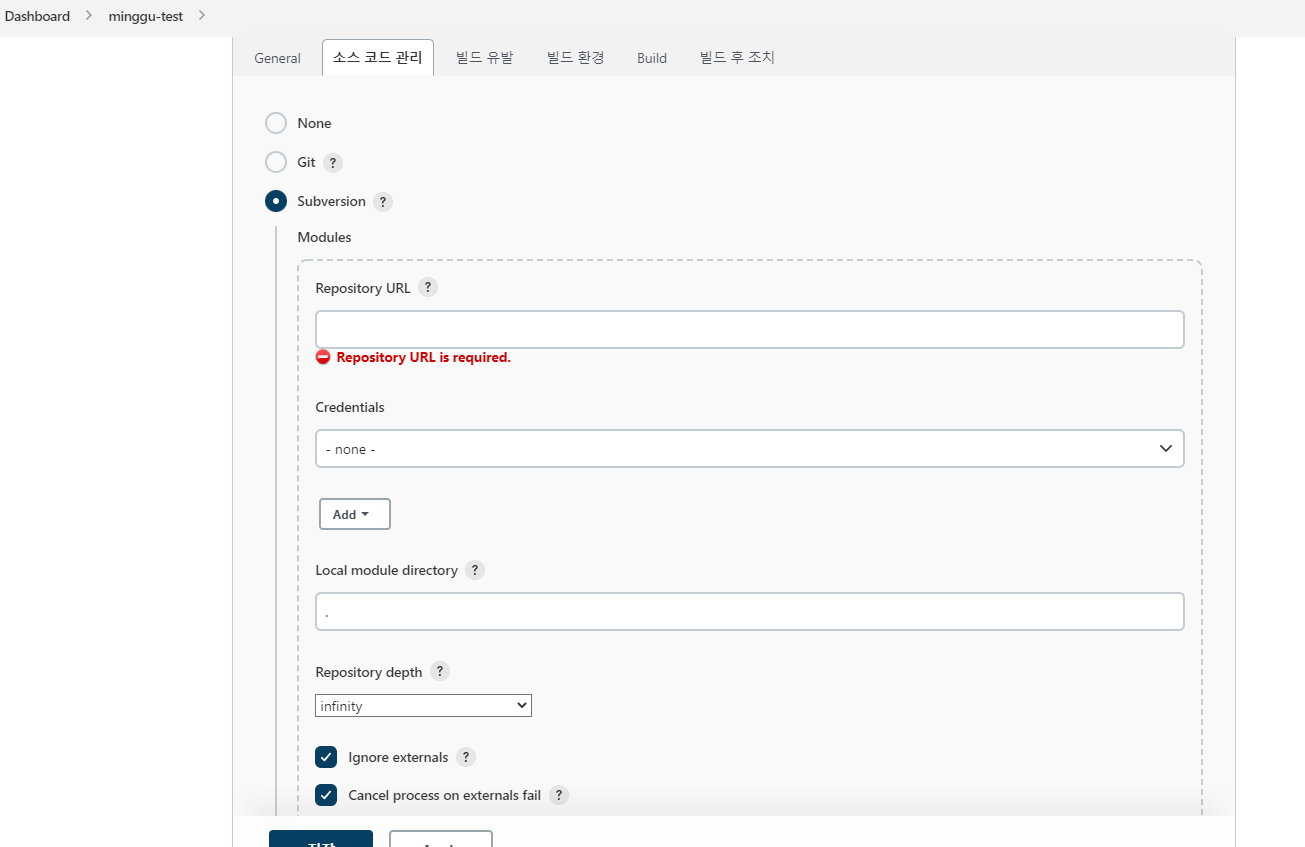Viewport: 1305px width, 847px height.
Task: Switch to the 빌드 환경 tab
Action: pos(575,58)
